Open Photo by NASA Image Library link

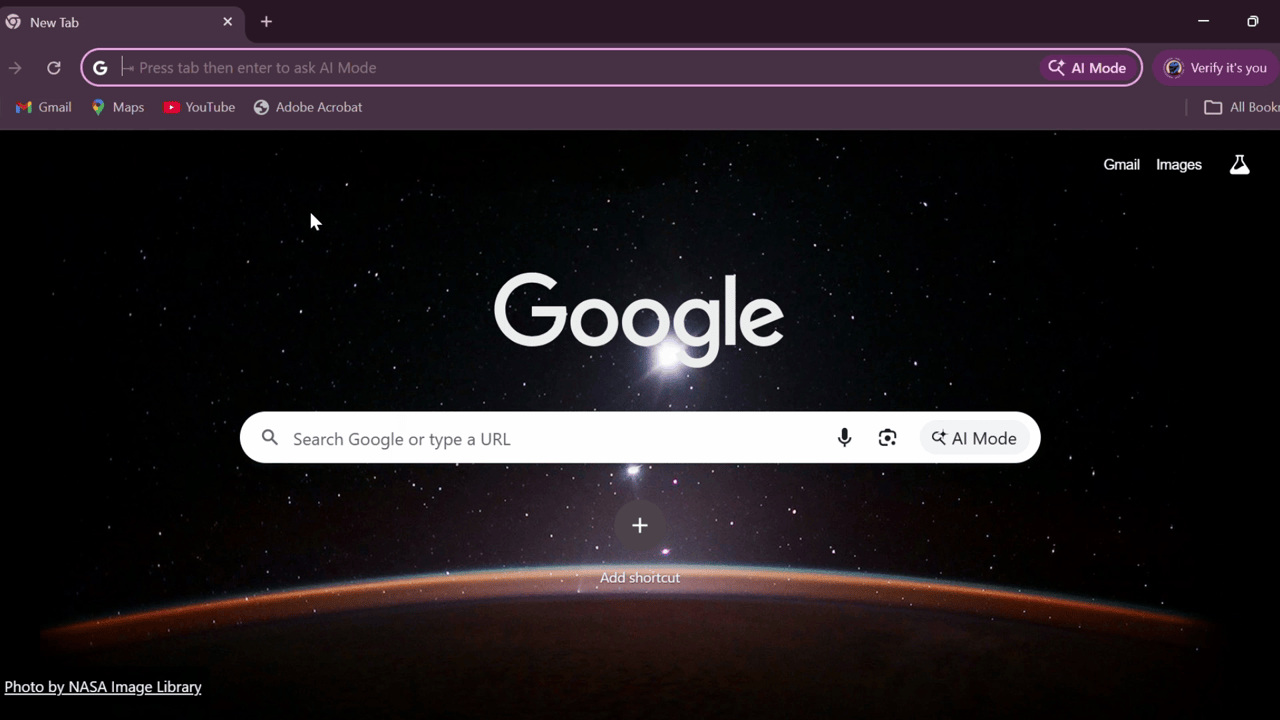point(103,687)
